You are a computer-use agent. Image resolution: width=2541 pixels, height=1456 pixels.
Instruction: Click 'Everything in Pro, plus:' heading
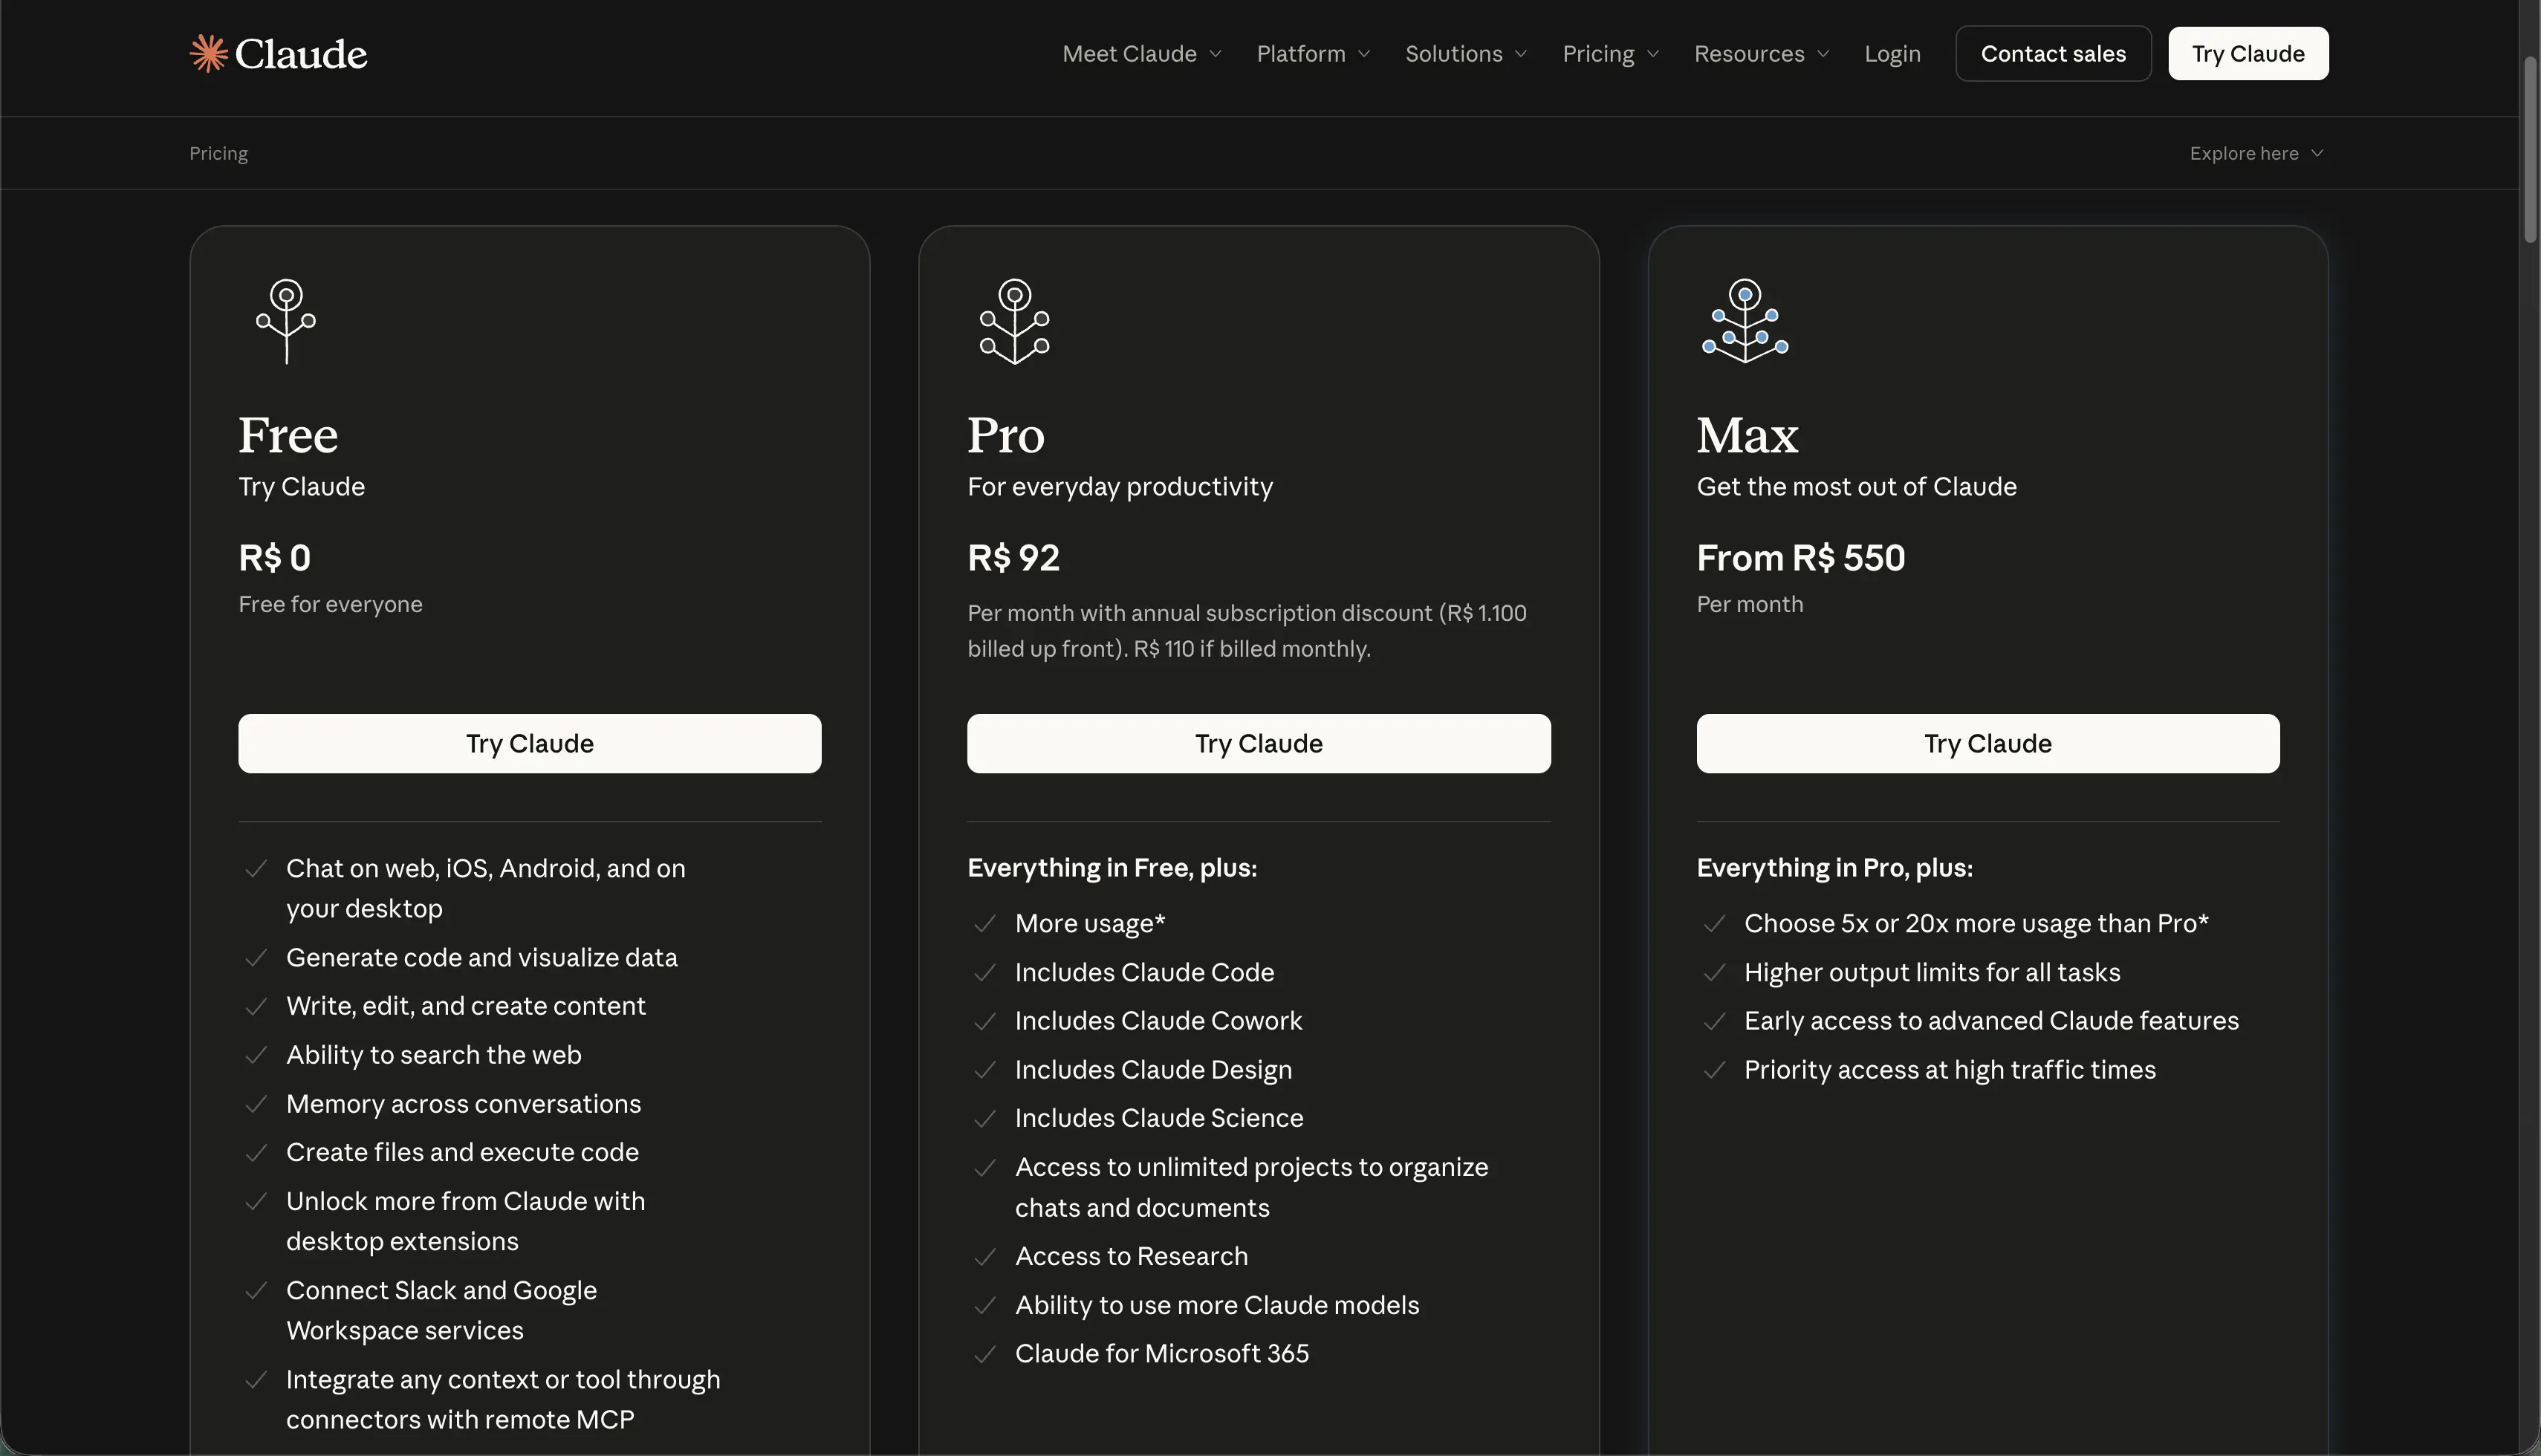pyautogui.click(x=1835, y=868)
